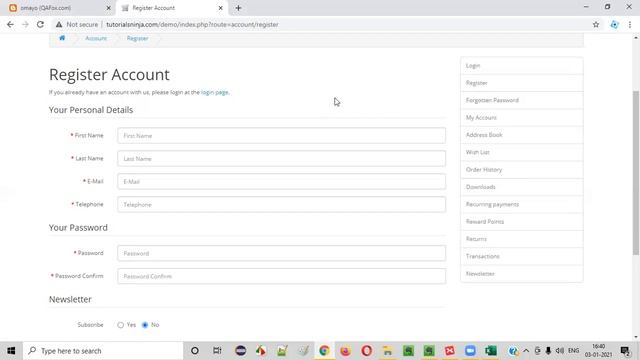Click the microphone tray icon

click(548, 351)
